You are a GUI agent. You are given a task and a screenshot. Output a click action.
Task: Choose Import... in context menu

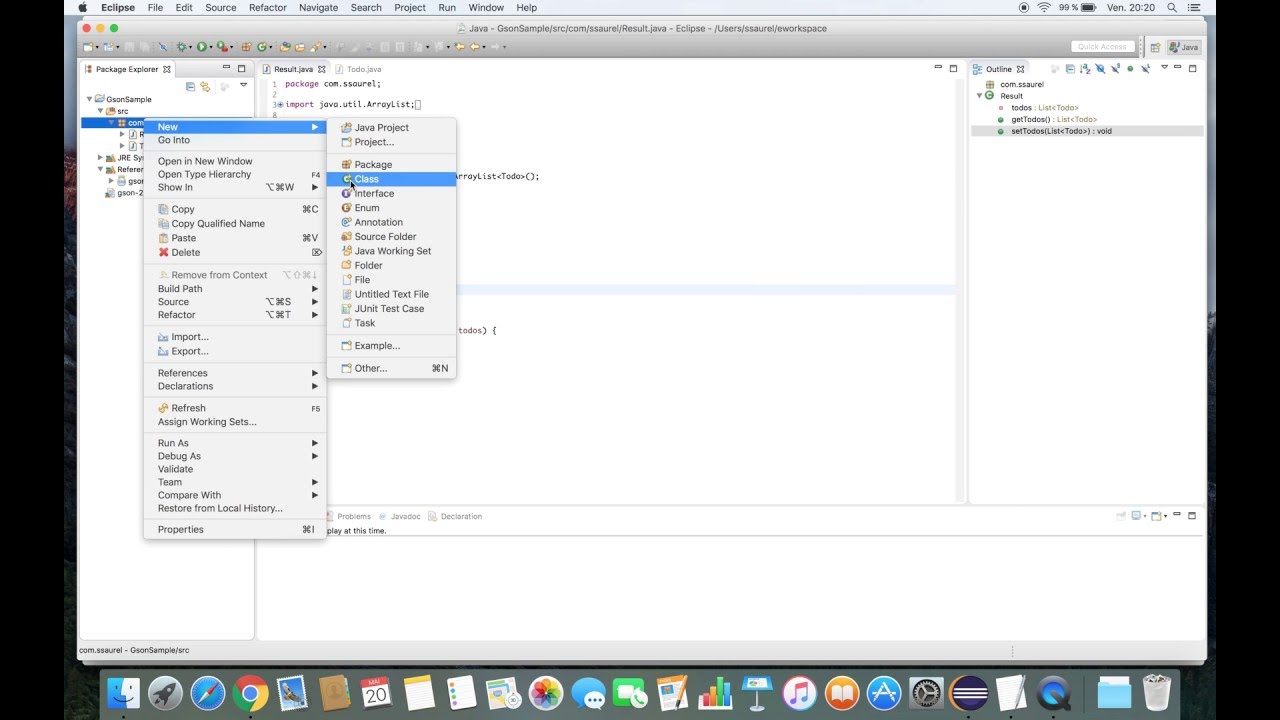(235, 337)
